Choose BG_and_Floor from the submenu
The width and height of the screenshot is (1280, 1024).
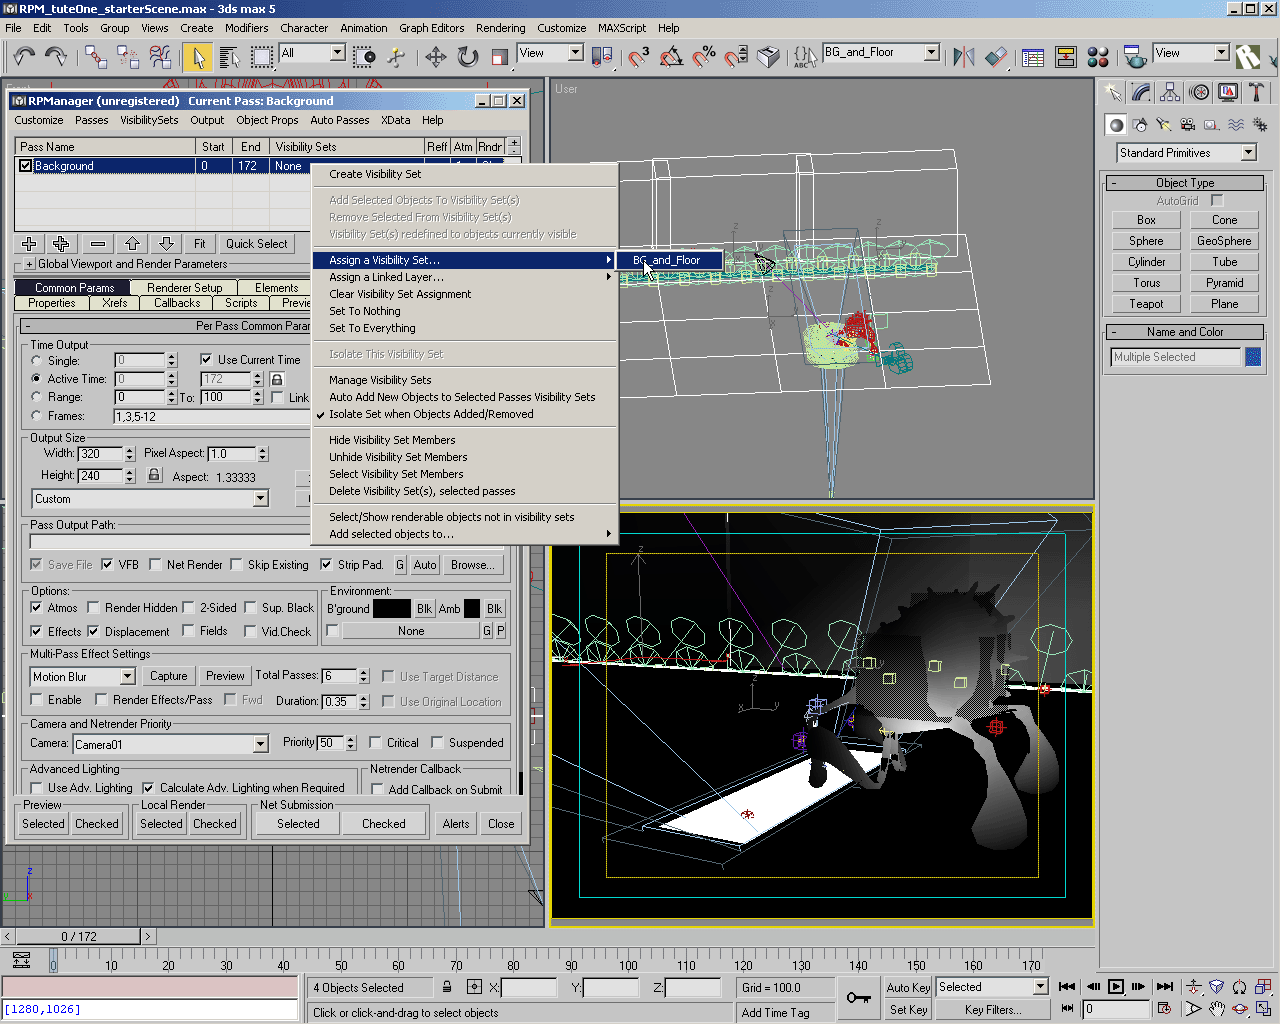click(x=669, y=260)
